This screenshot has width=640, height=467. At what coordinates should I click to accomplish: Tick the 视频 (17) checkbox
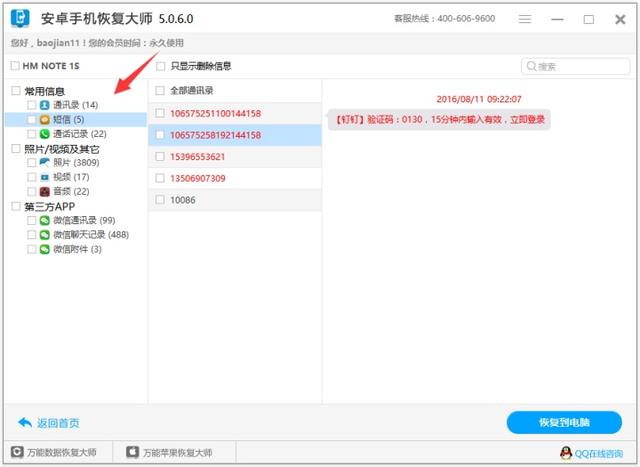[31, 177]
